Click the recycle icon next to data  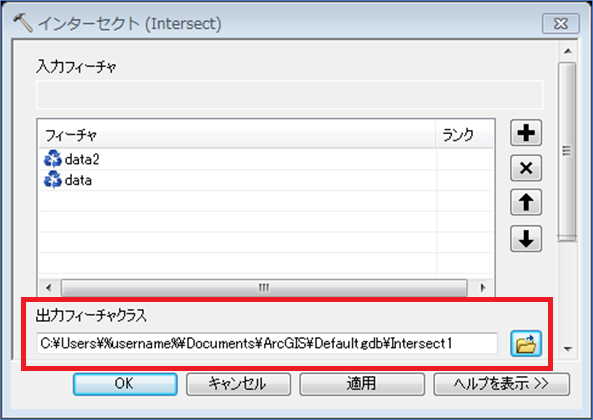(53, 180)
